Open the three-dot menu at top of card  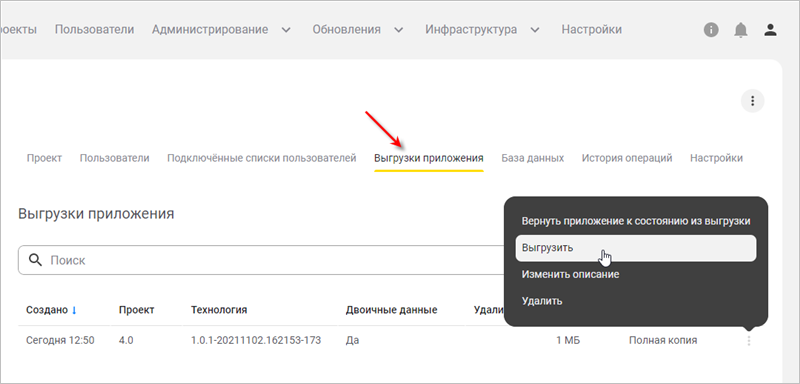pos(752,101)
